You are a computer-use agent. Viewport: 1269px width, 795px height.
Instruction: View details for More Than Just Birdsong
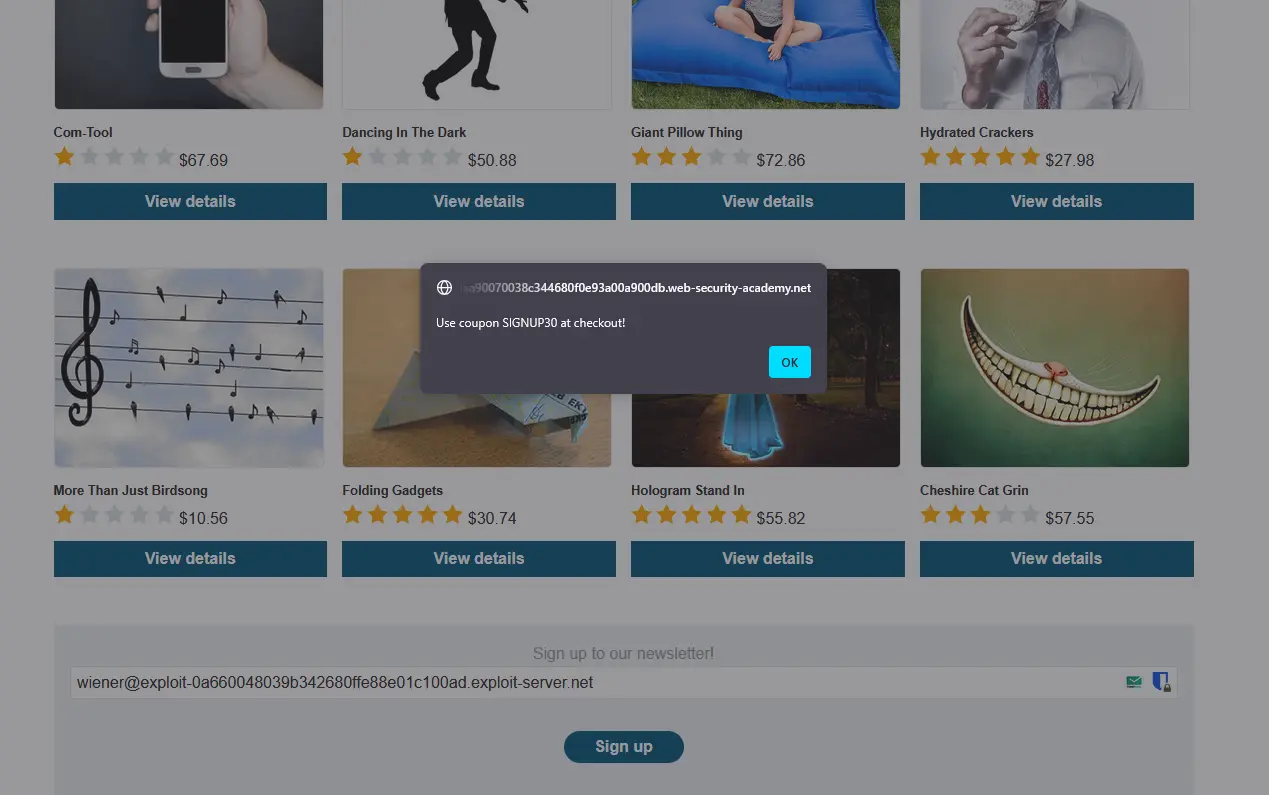pyautogui.click(x=190, y=559)
